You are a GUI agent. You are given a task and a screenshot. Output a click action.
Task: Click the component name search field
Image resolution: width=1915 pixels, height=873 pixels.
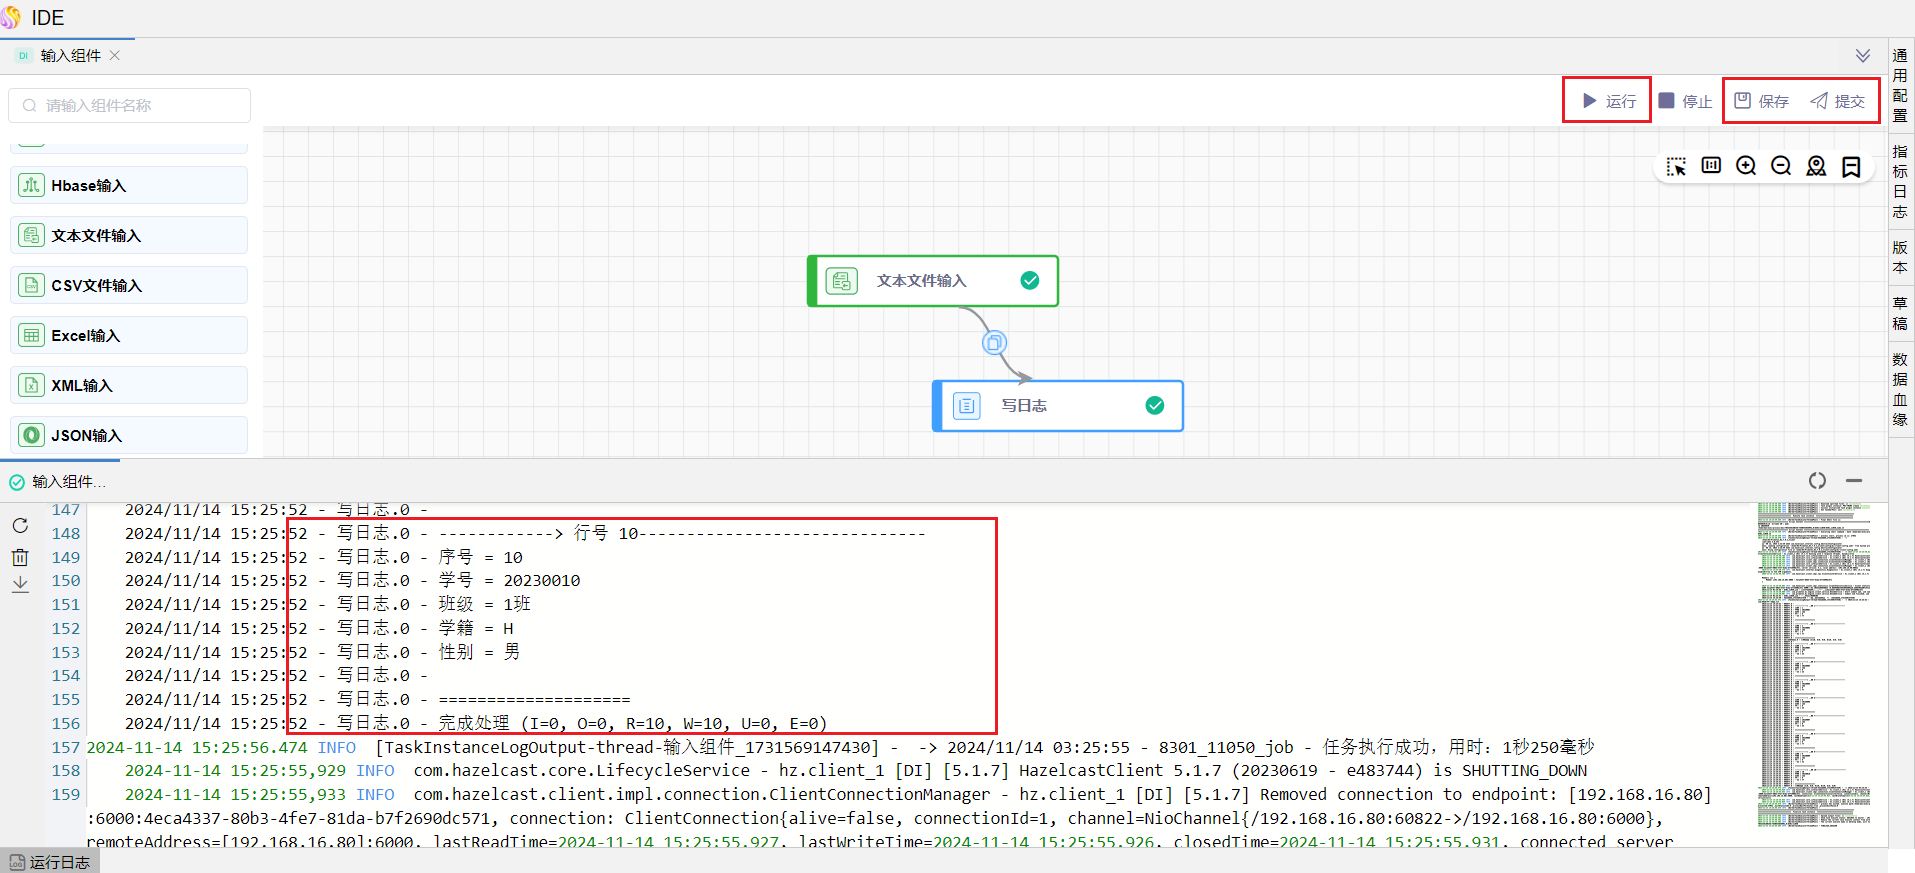click(130, 105)
